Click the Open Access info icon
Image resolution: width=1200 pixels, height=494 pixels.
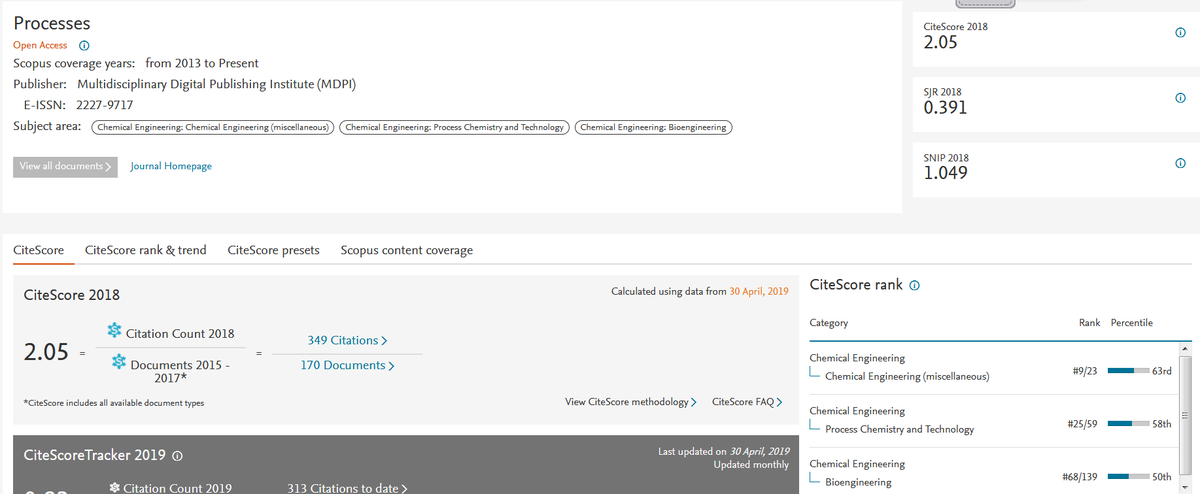(x=84, y=46)
